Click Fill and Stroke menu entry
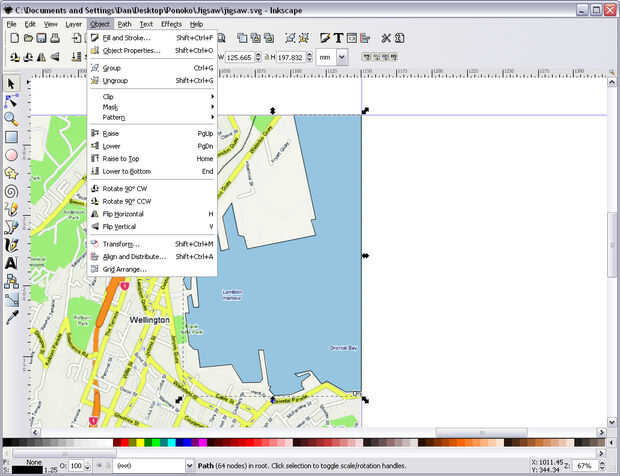Viewport: 620px width, 476px height. pyautogui.click(x=126, y=38)
